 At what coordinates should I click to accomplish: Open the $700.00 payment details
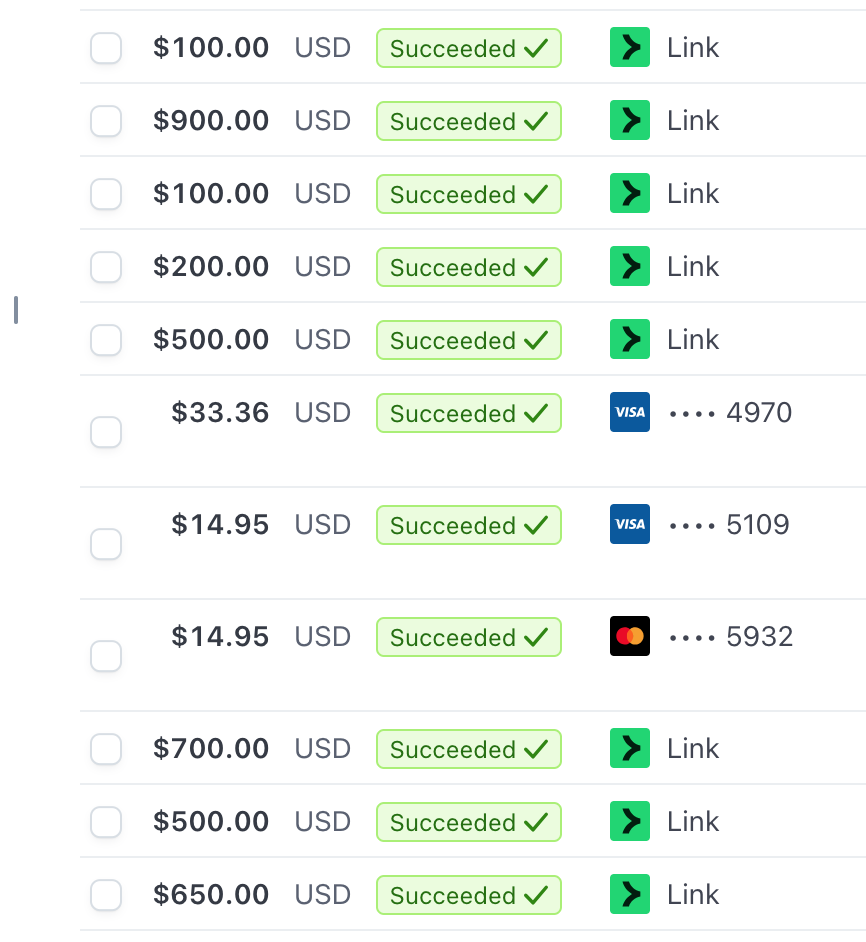tap(211, 749)
